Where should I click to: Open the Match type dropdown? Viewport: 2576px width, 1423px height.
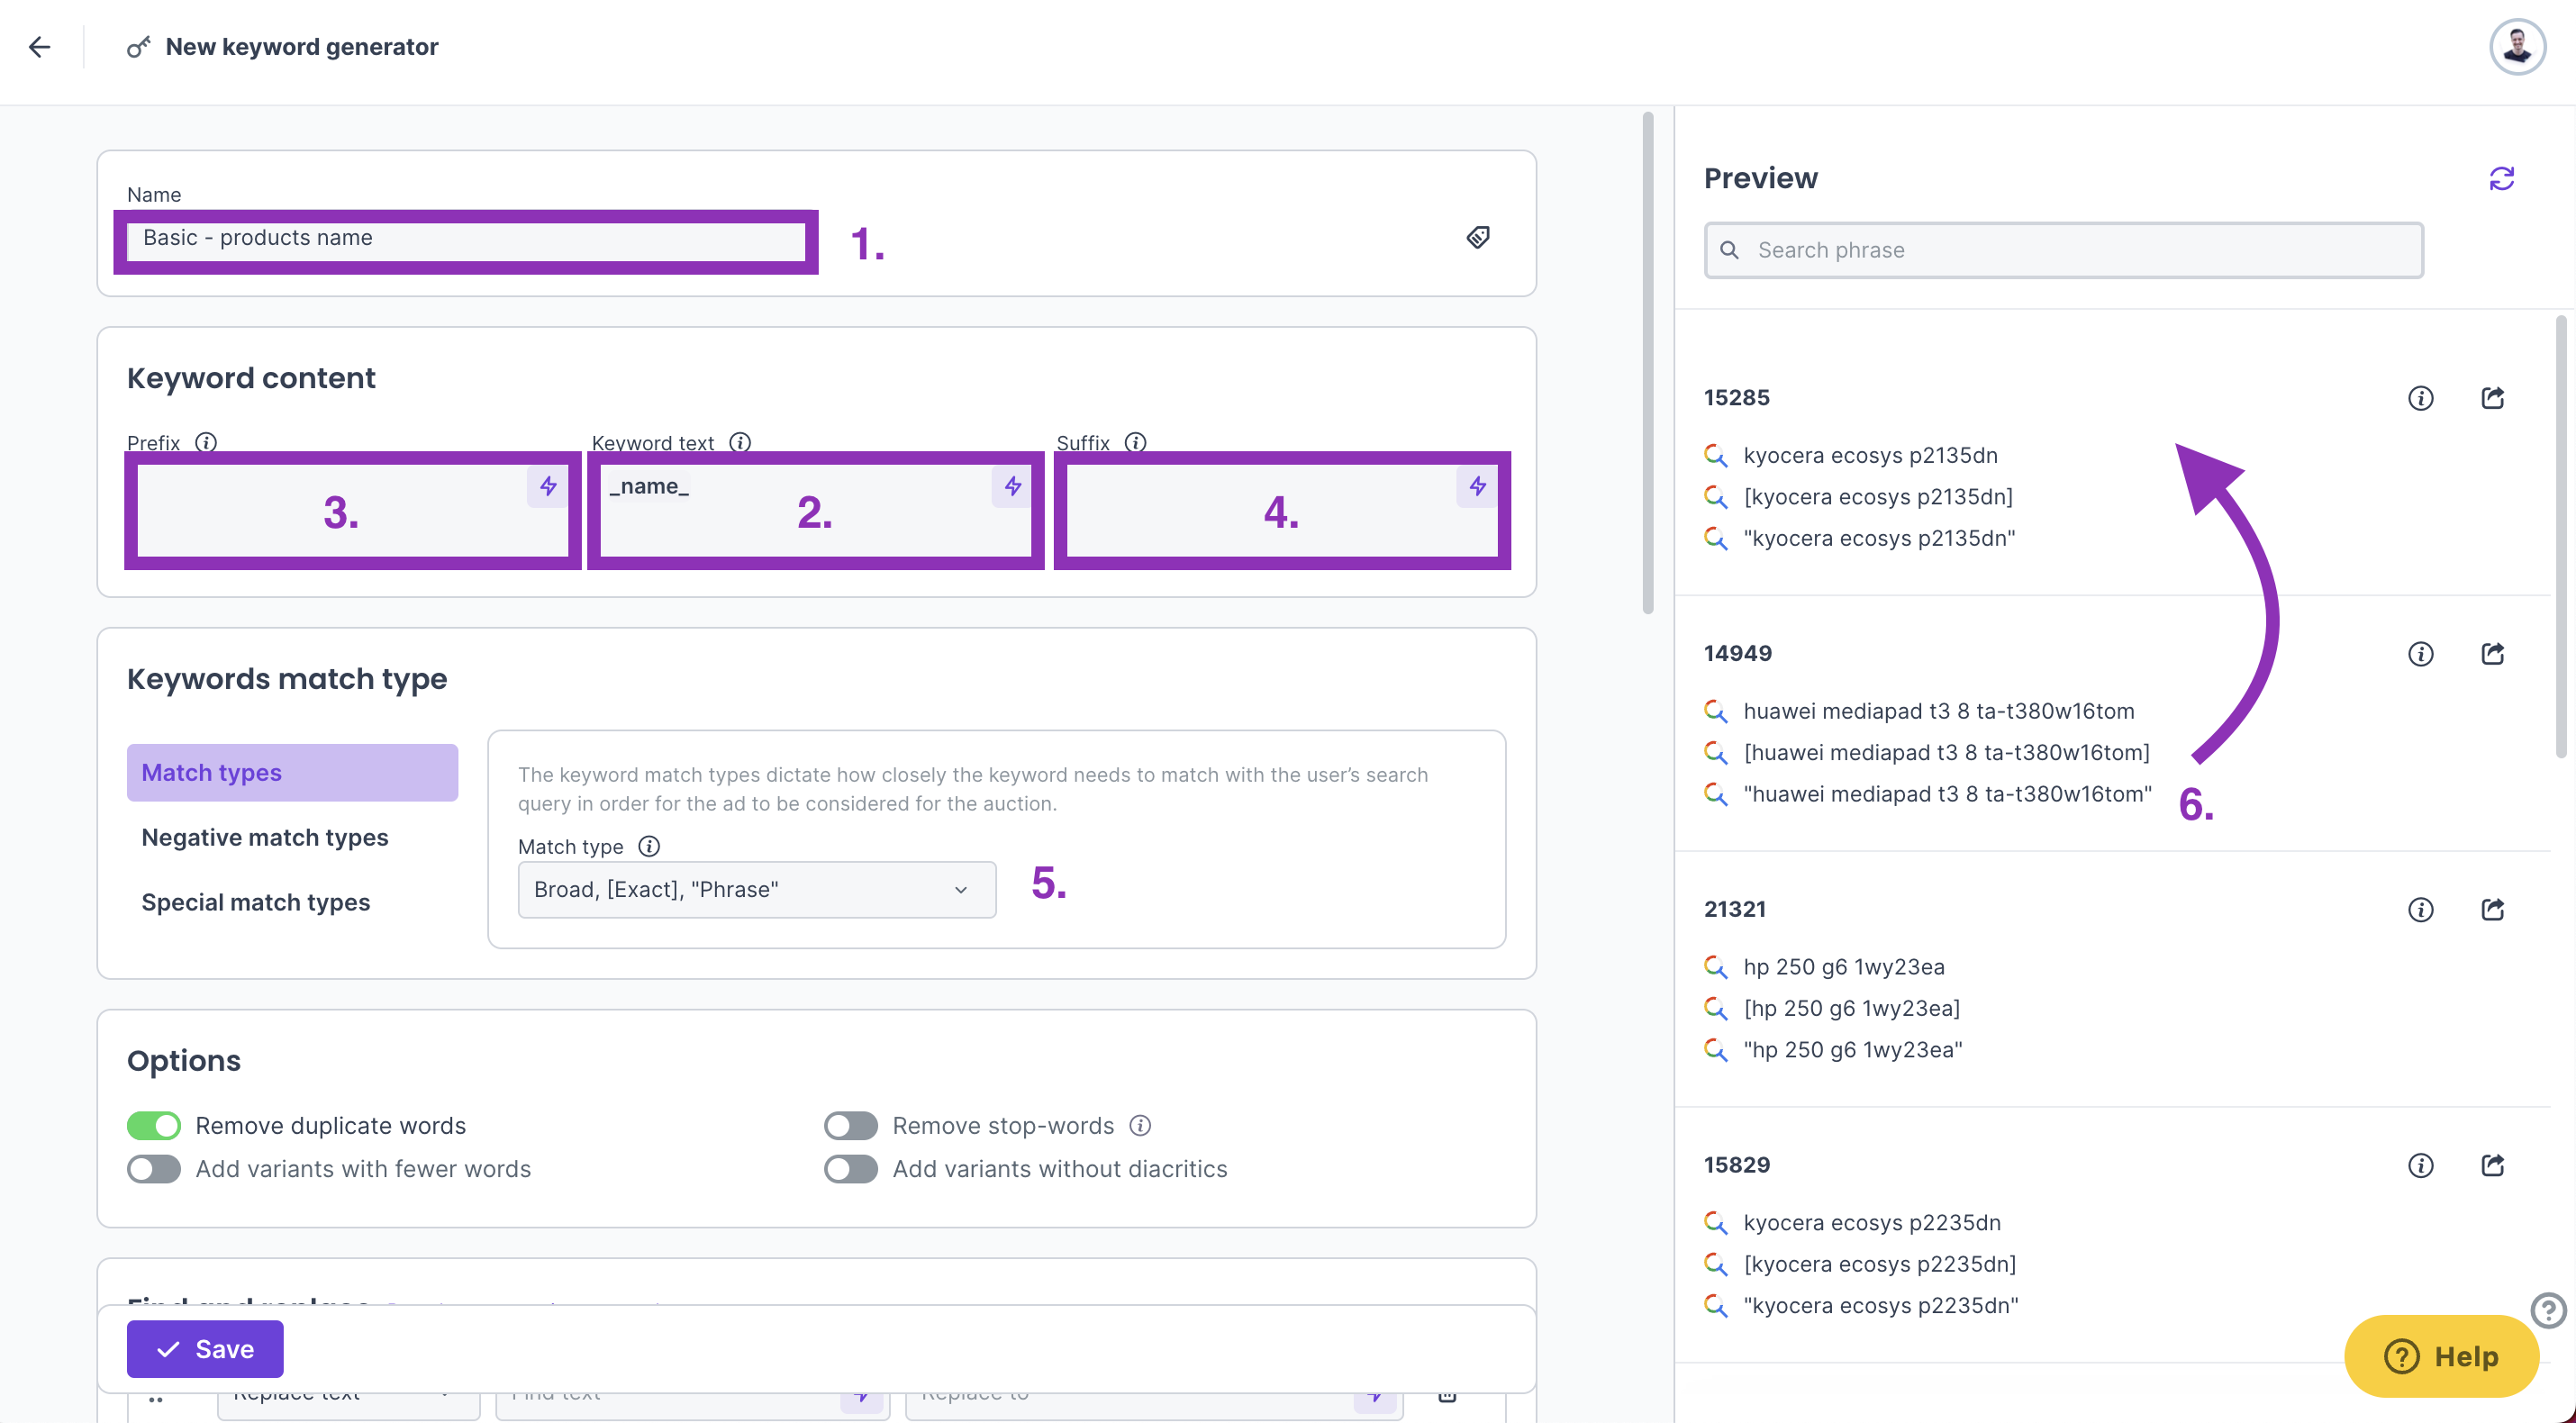[756, 889]
